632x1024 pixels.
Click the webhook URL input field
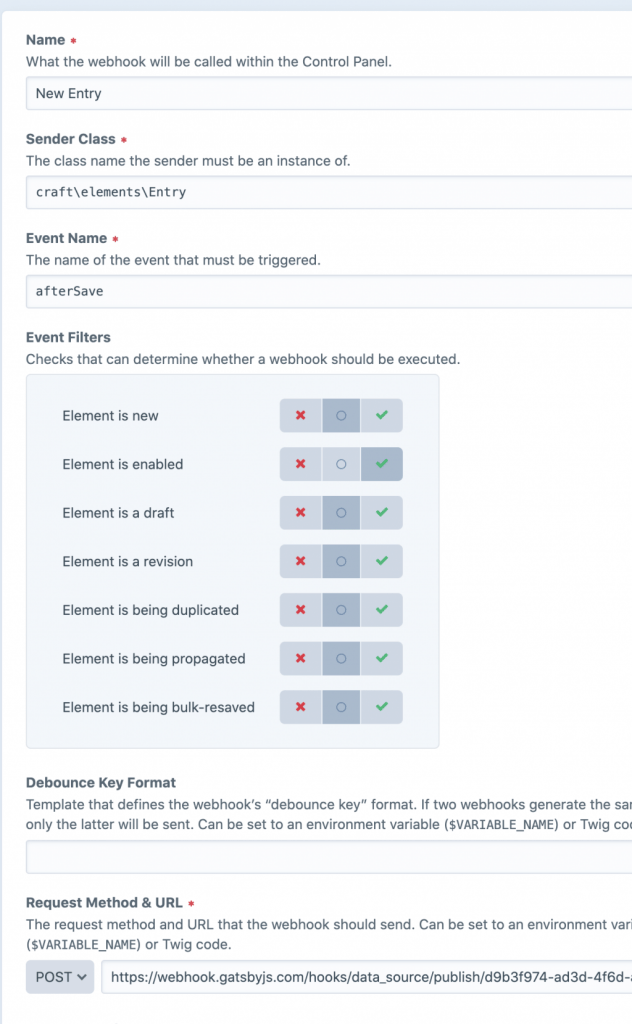pyautogui.click(x=366, y=977)
